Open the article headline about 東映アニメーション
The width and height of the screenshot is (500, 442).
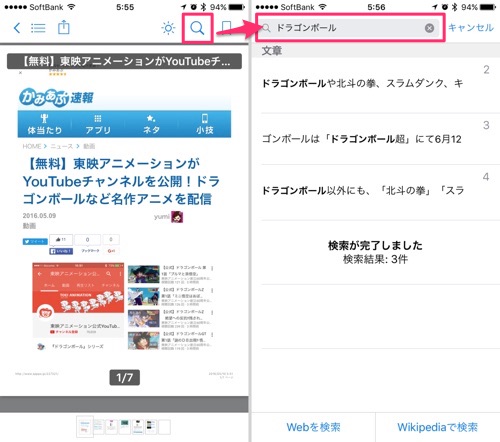pos(121,181)
